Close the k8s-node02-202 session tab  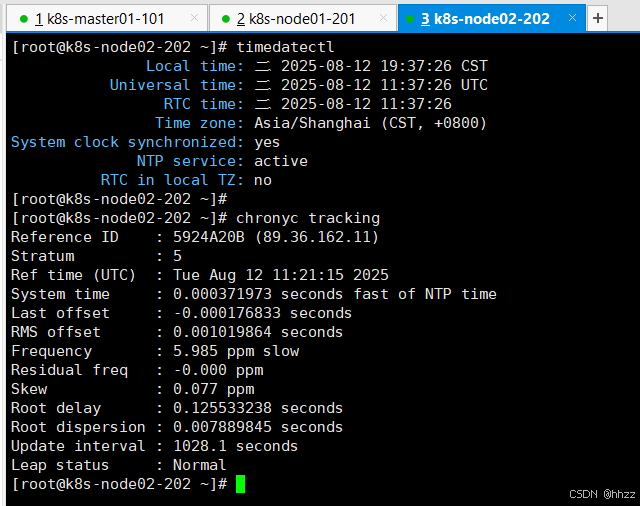click(x=572, y=18)
